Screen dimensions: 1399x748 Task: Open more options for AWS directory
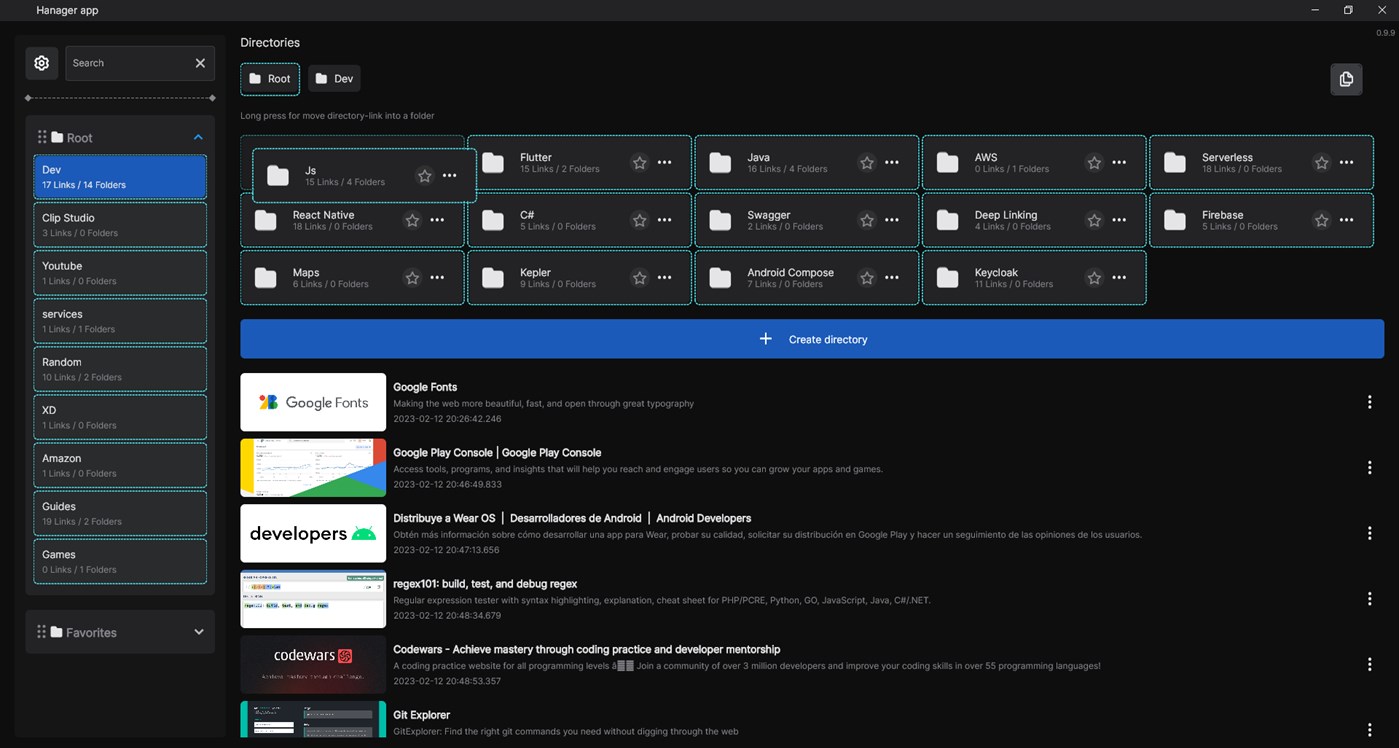point(1119,162)
